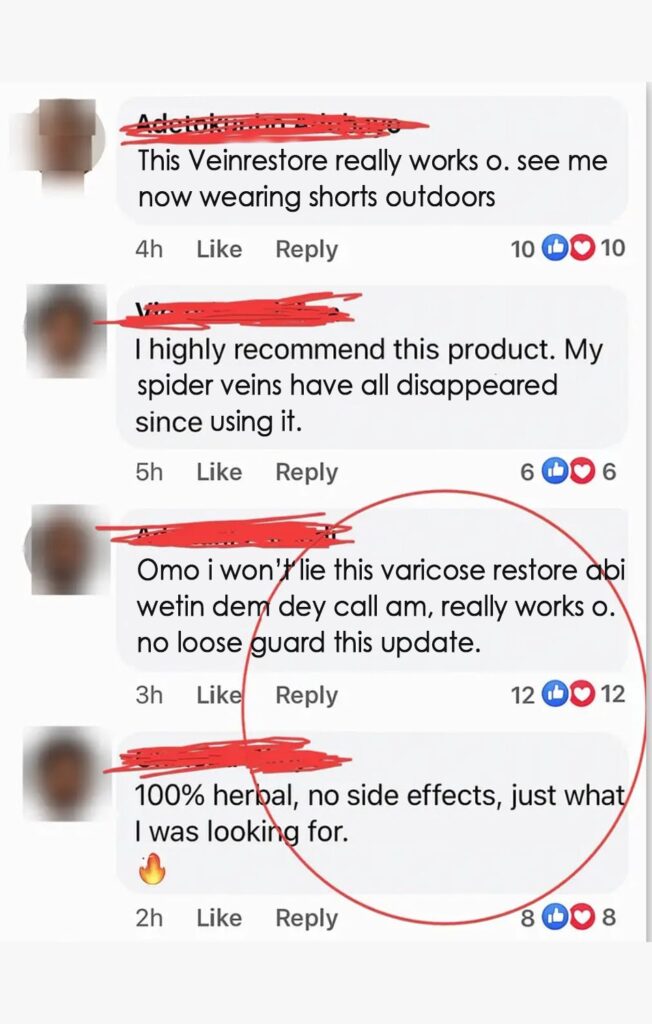This screenshot has width=652, height=1024.
Task: Click the fire emoji in herbal comment
Action: [x=152, y=868]
